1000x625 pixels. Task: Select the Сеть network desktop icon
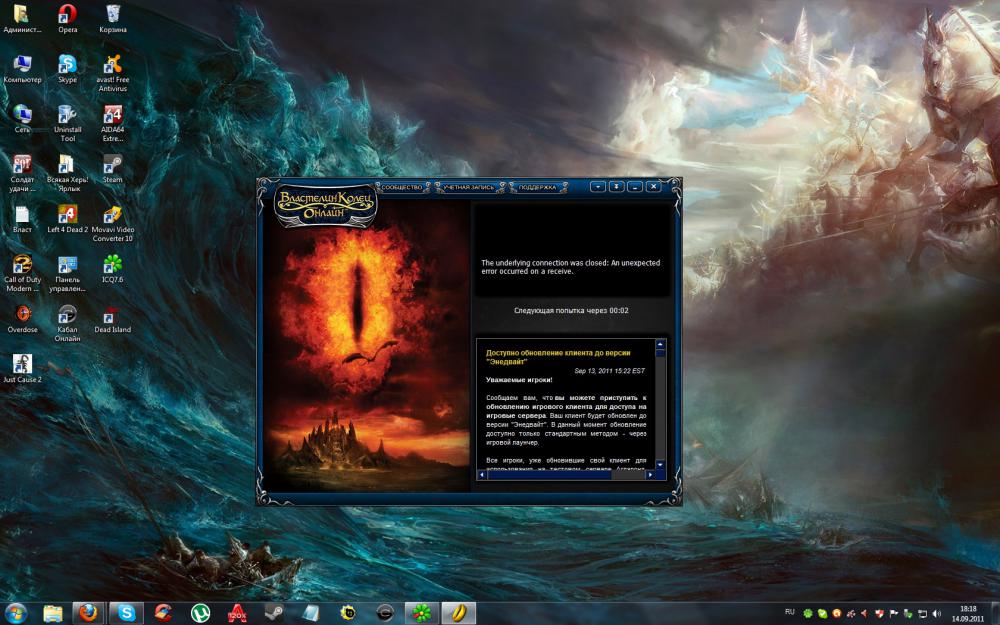22,119
